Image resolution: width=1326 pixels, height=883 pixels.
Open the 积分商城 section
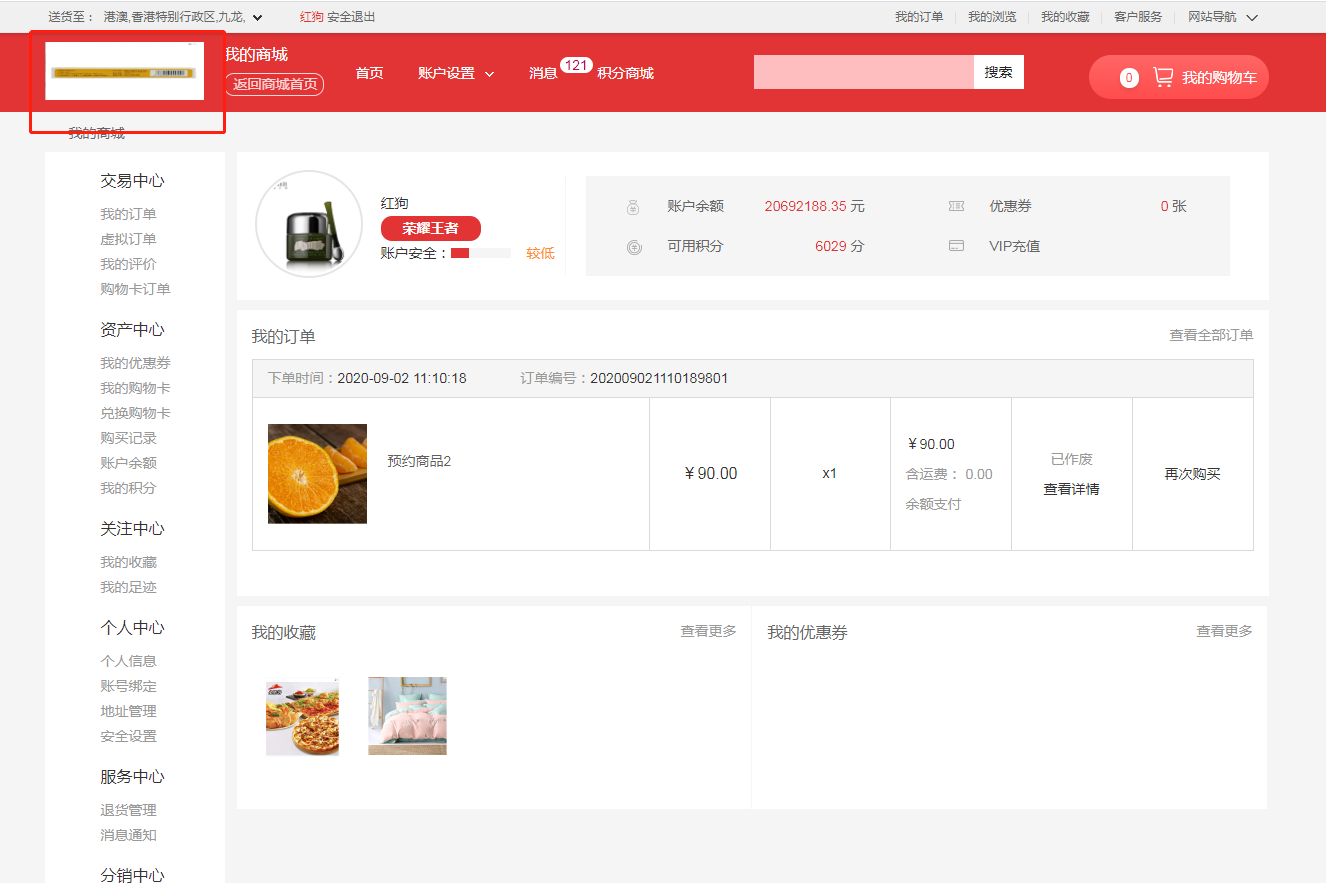coord(626,72)
